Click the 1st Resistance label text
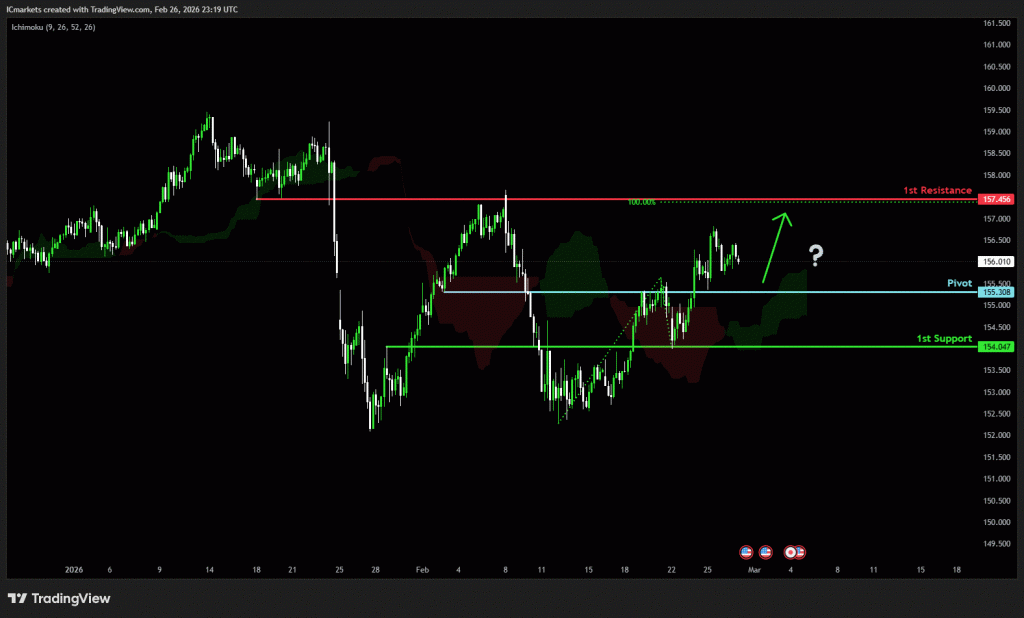Viewport: 1024px width, 618px height. (x=937, y=190)
